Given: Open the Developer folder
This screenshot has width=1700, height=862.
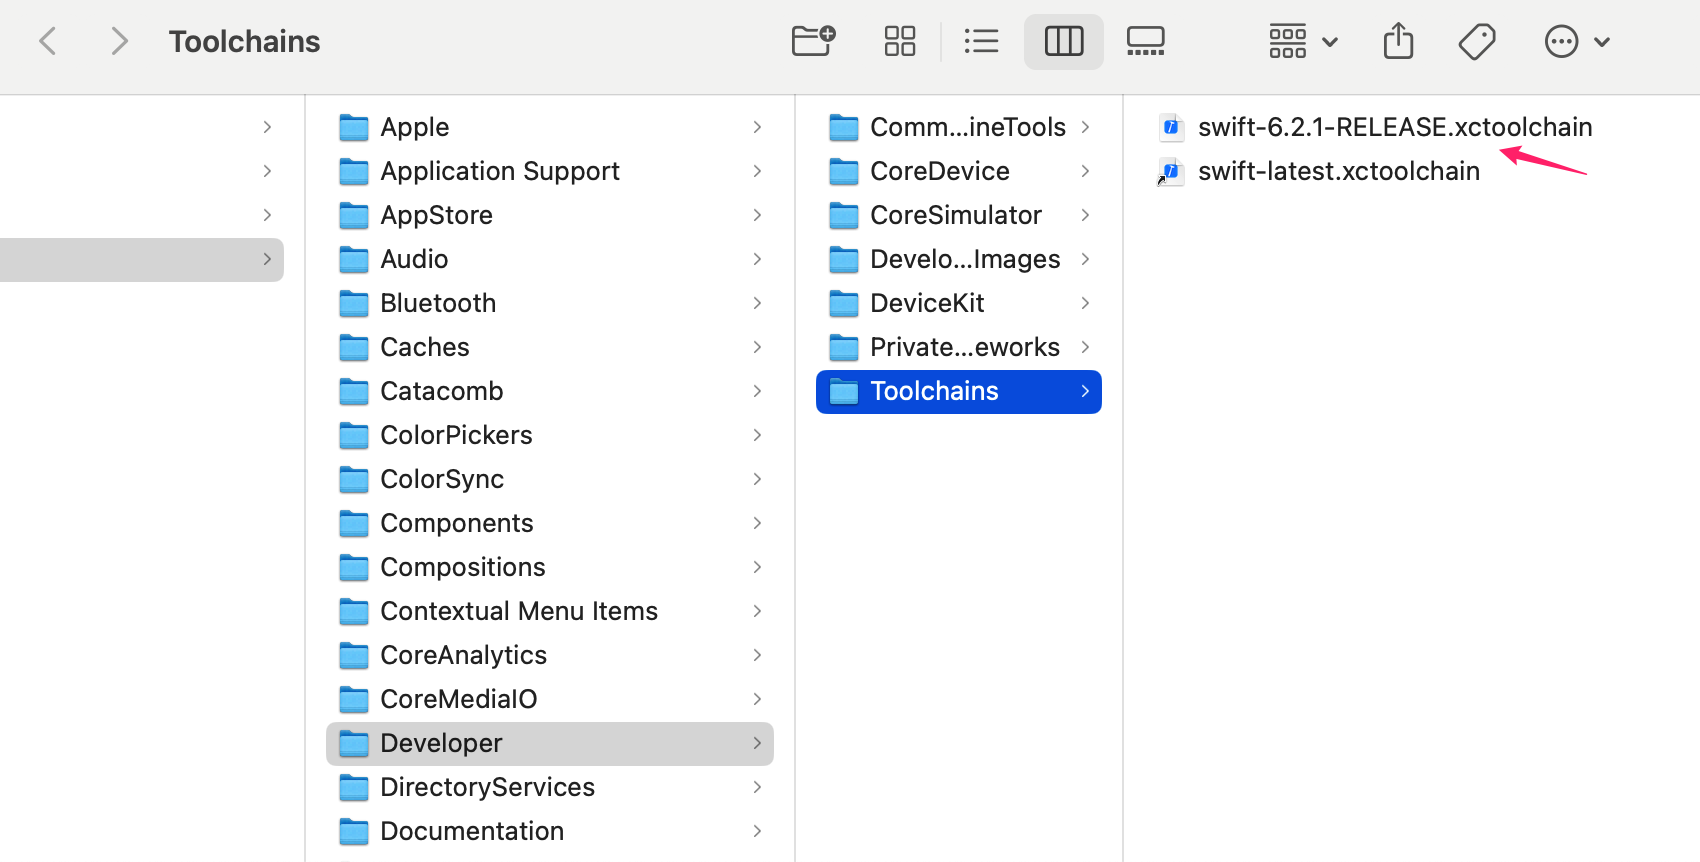Looking at the screenshot, I should click(x=441, y=743).
